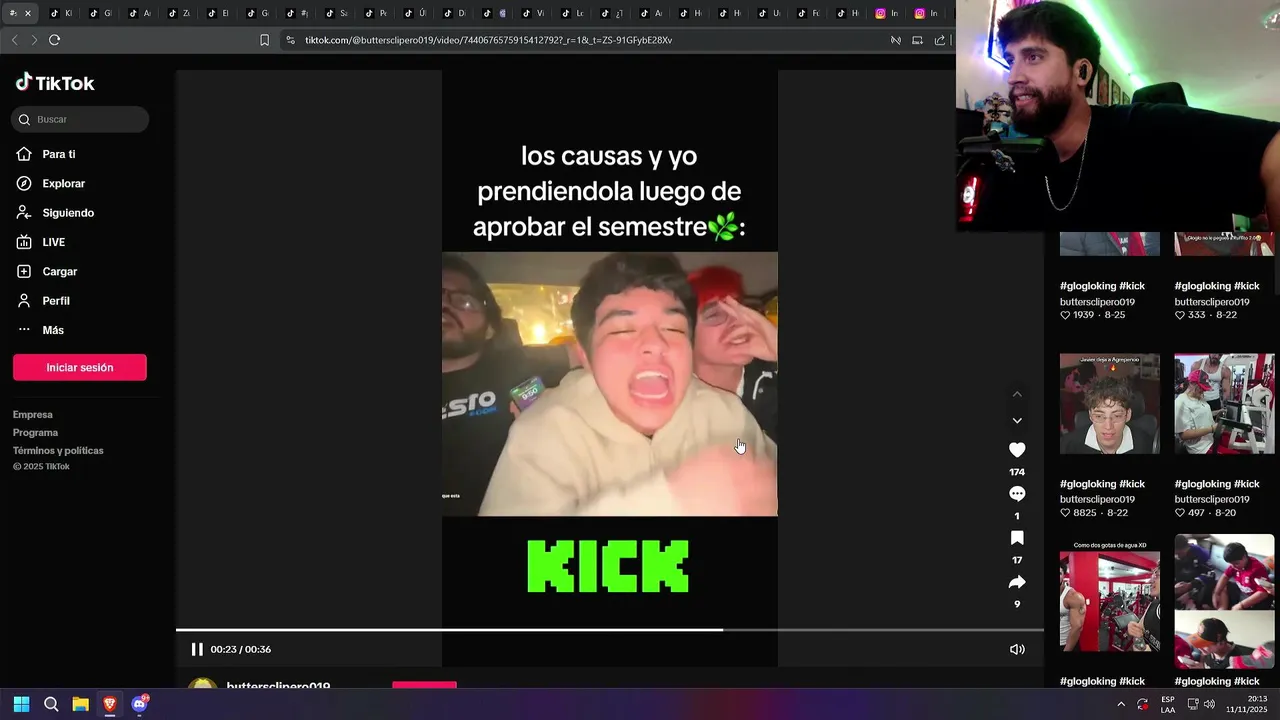Image resolution: width=1280 pixels, height=720 pixels.
Task: Switch to the browser tab labeled Vi
Action: [532, 13]
